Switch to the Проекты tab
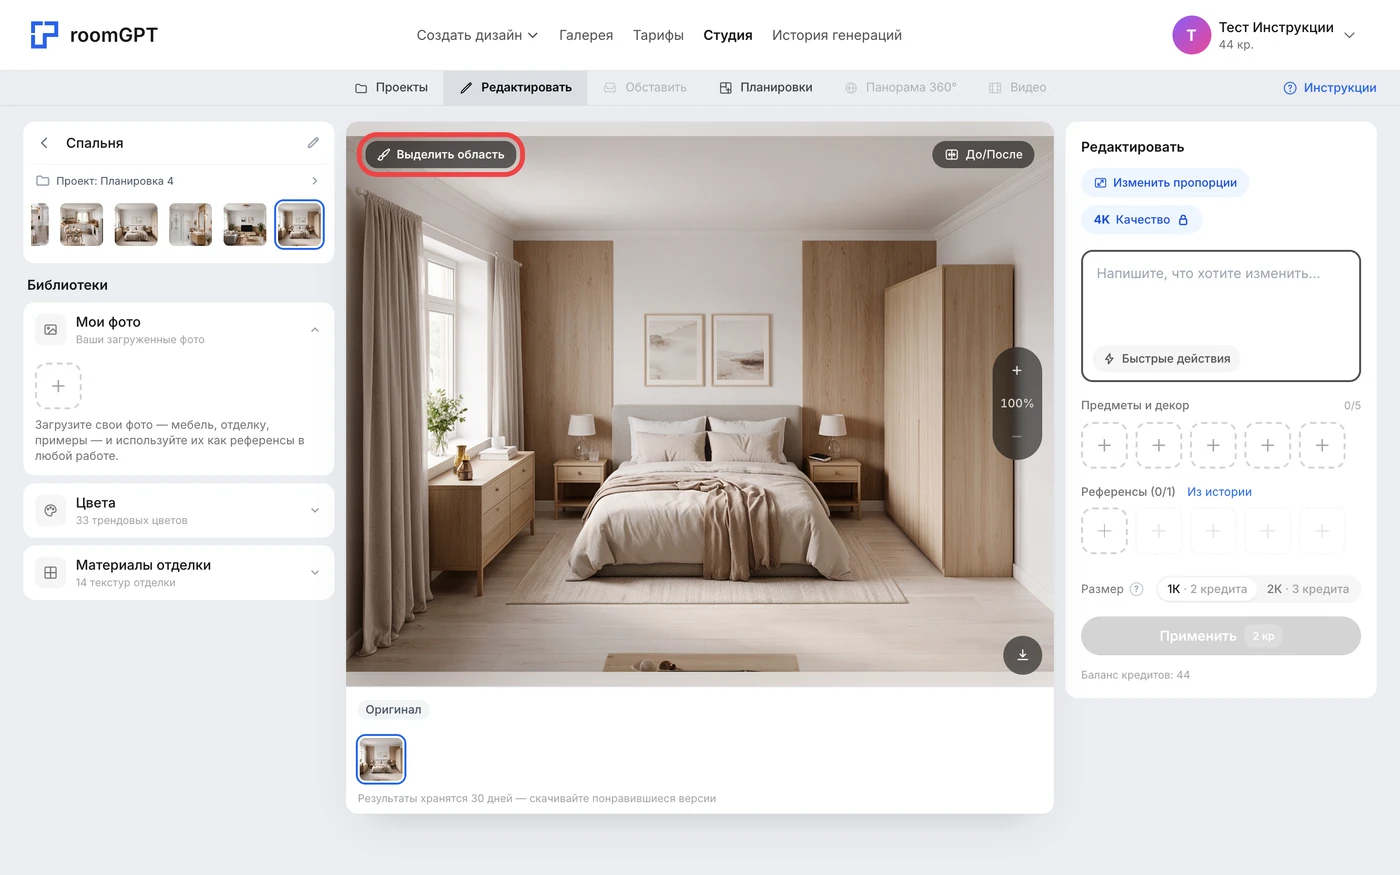The width and height of the screenshot is (1400, 875). pos(392,88)
